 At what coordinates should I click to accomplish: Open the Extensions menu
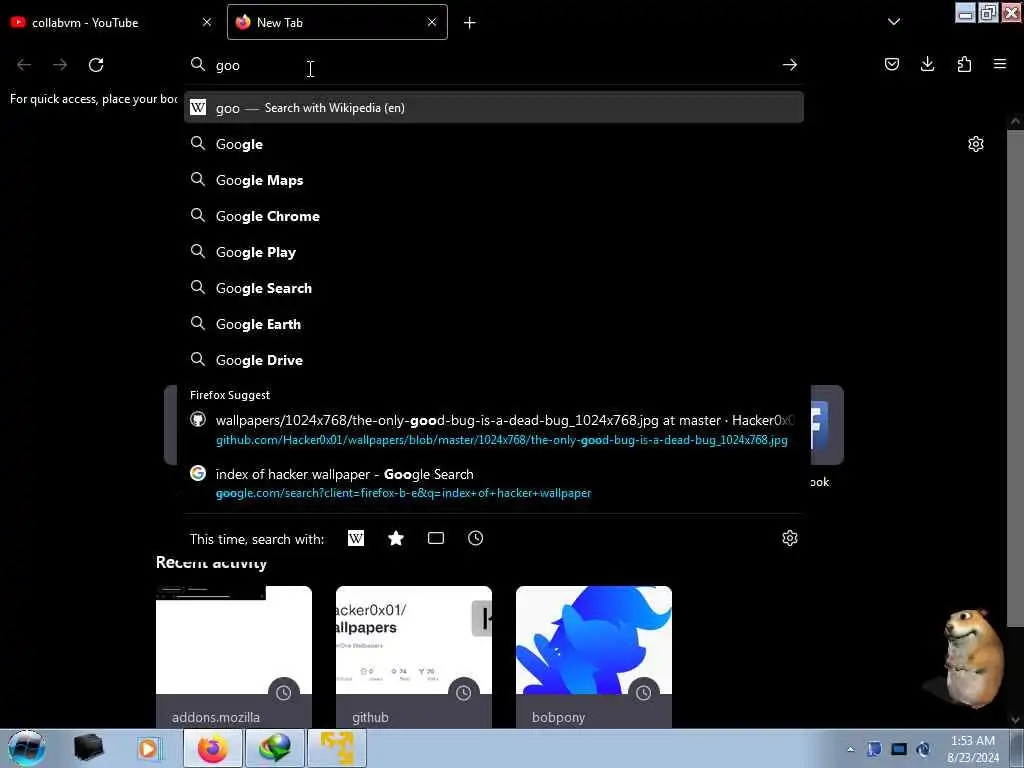[x=964, y=64]
